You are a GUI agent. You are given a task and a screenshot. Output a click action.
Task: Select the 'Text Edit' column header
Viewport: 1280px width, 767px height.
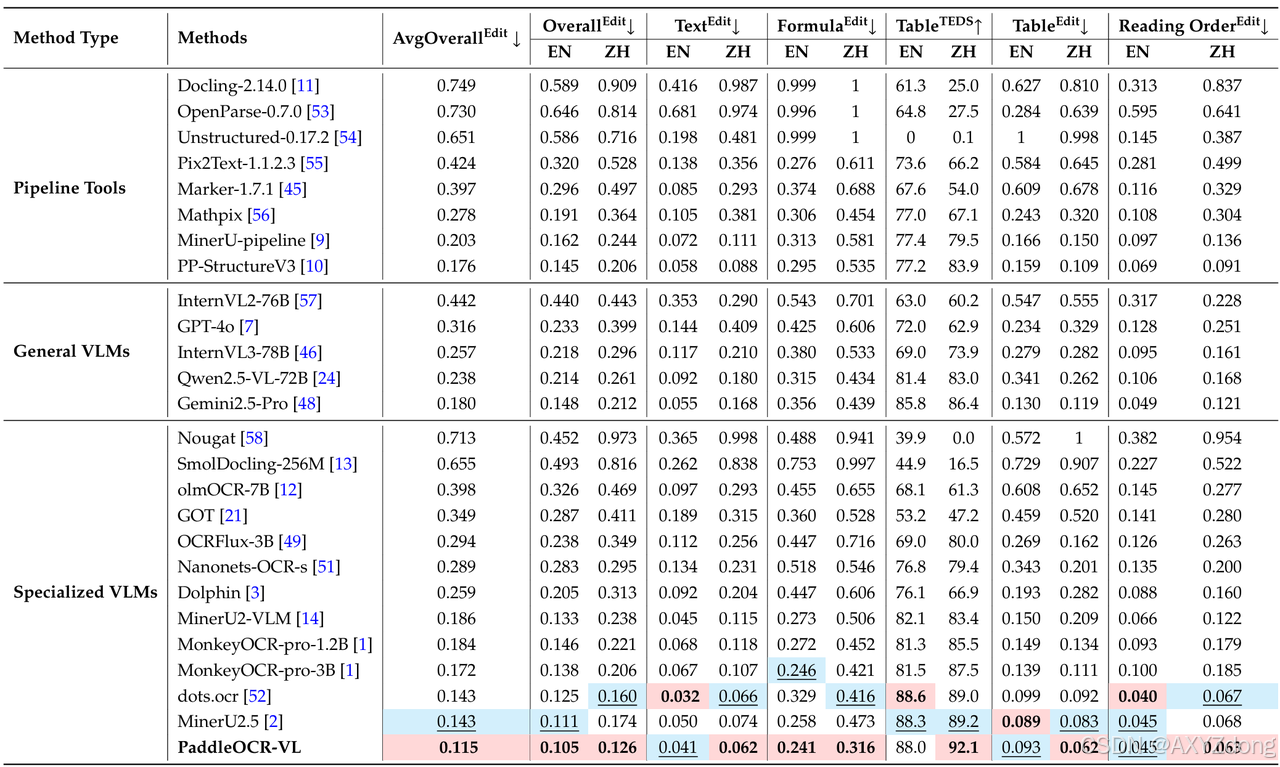707,27
